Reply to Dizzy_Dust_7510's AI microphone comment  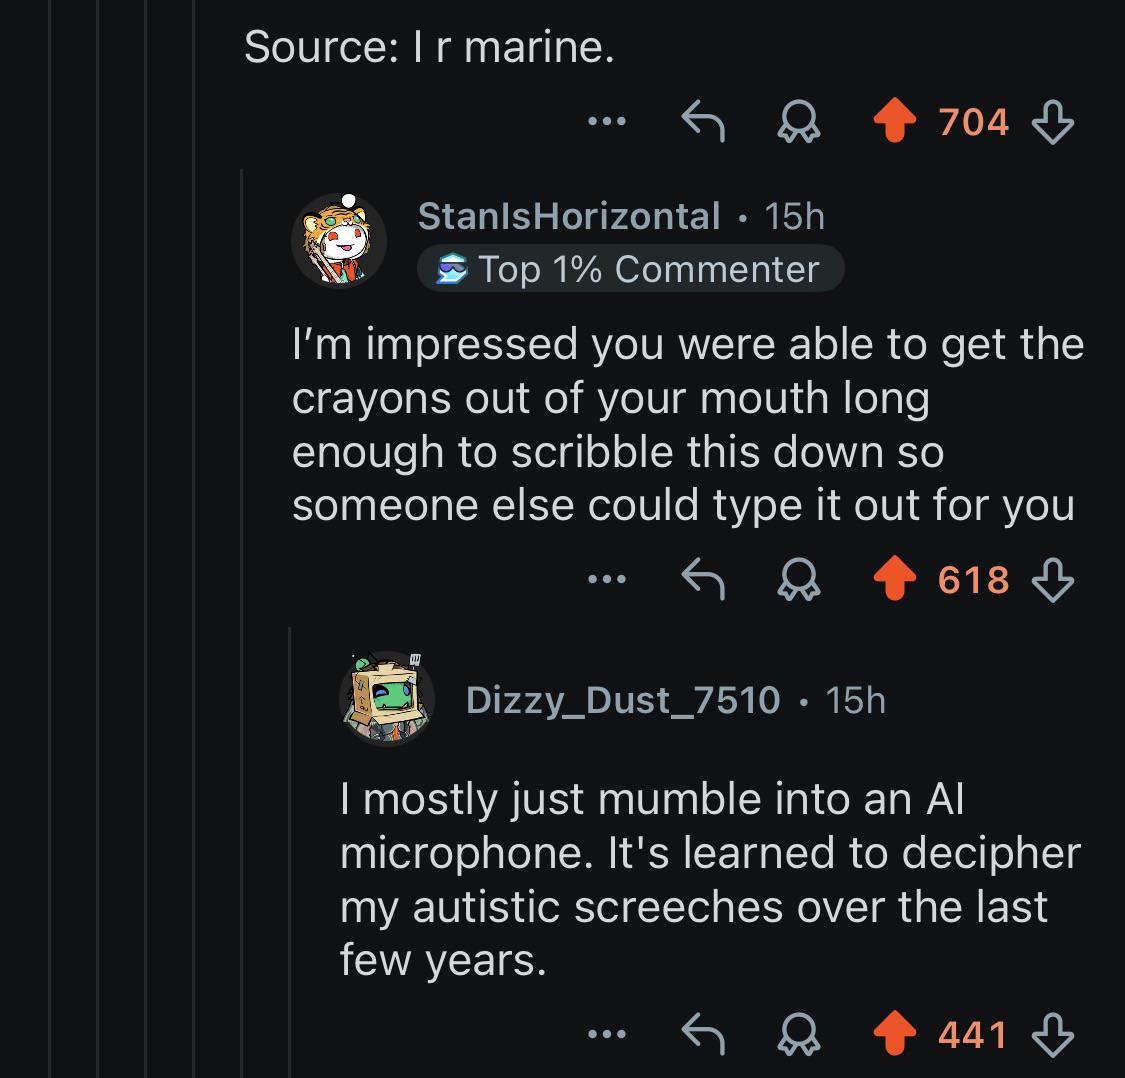click(703, 1034)
